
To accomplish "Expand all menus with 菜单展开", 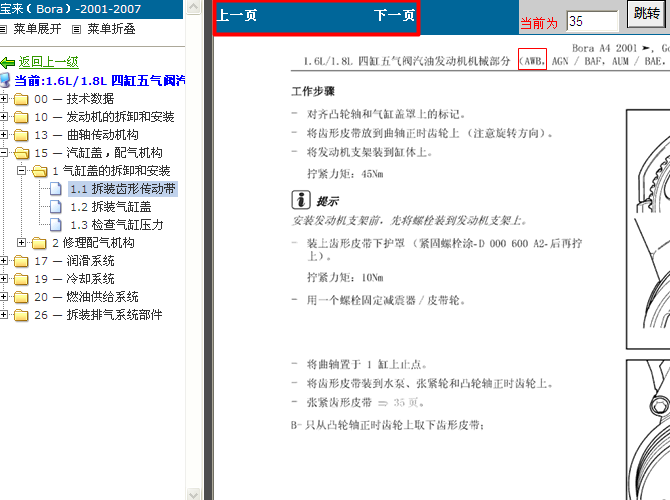I will pyautogui.click(x=37, y=29).
